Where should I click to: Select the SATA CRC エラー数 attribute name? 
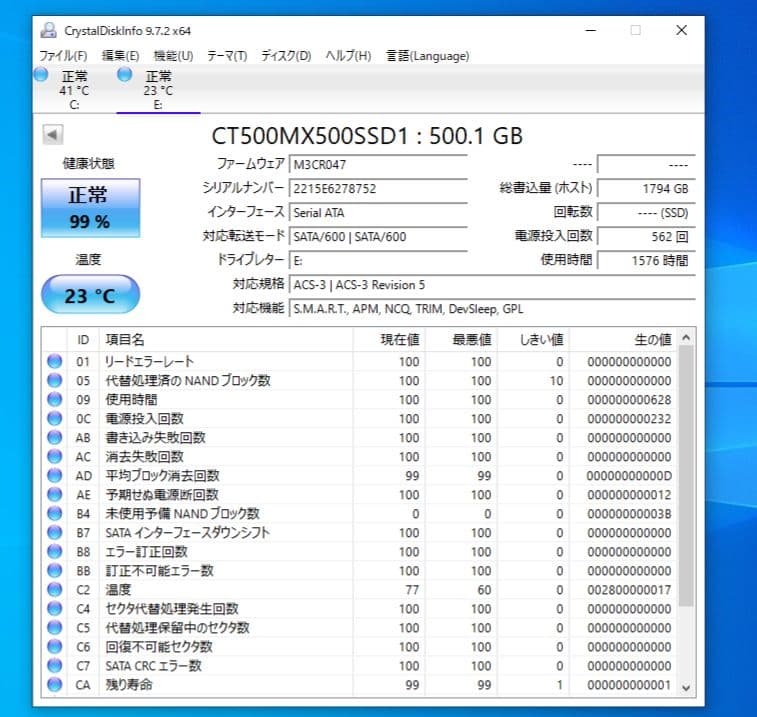coord(154,666)
